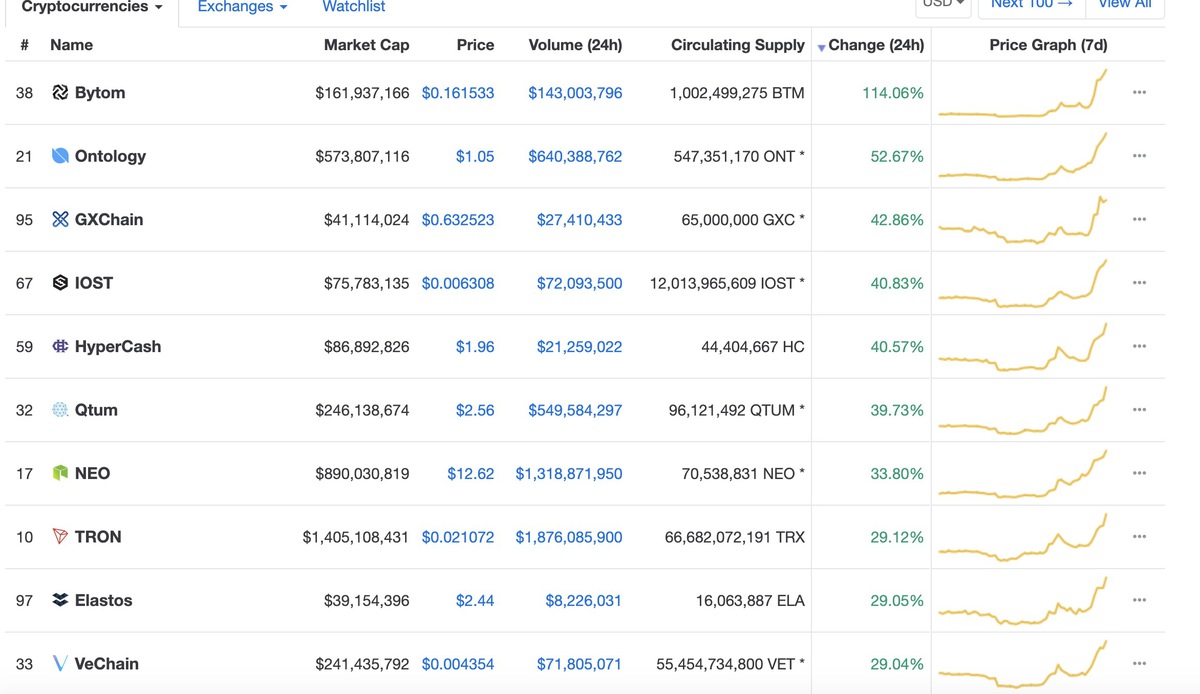
Task: Sort by the # rank column header
Action: click(x=24, y=45)
